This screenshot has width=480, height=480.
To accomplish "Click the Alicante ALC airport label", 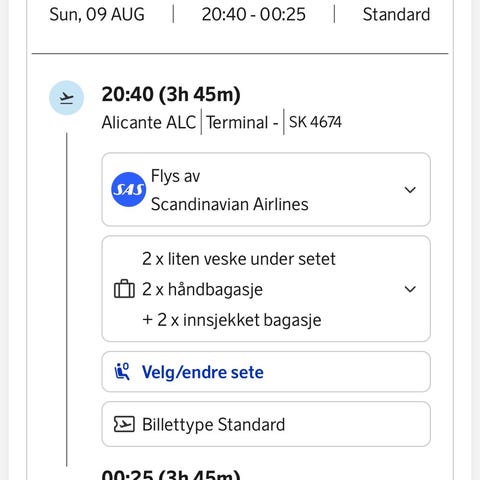I will tap(149, 122).
